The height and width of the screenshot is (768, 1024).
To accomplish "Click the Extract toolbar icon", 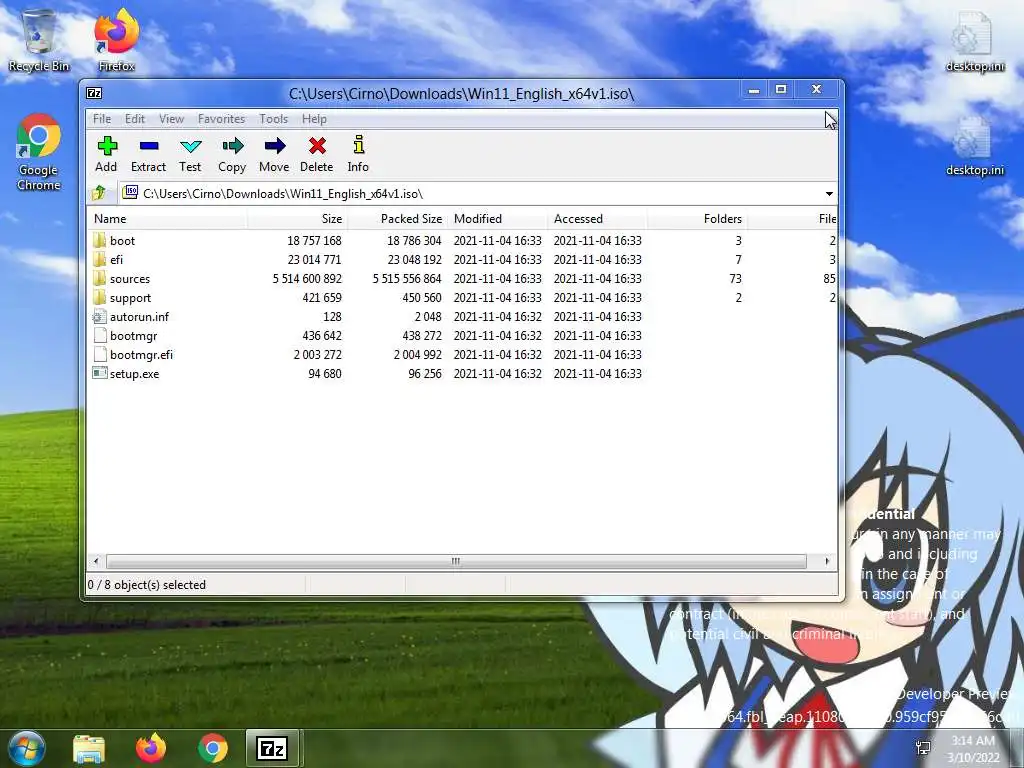I will (149, 146).
